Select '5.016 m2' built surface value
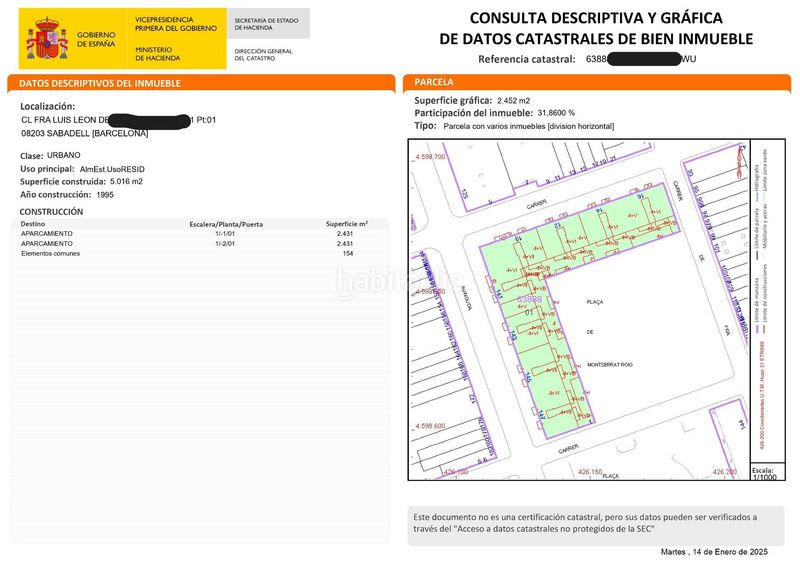This screenshot has width=800, height=565. 127,181
